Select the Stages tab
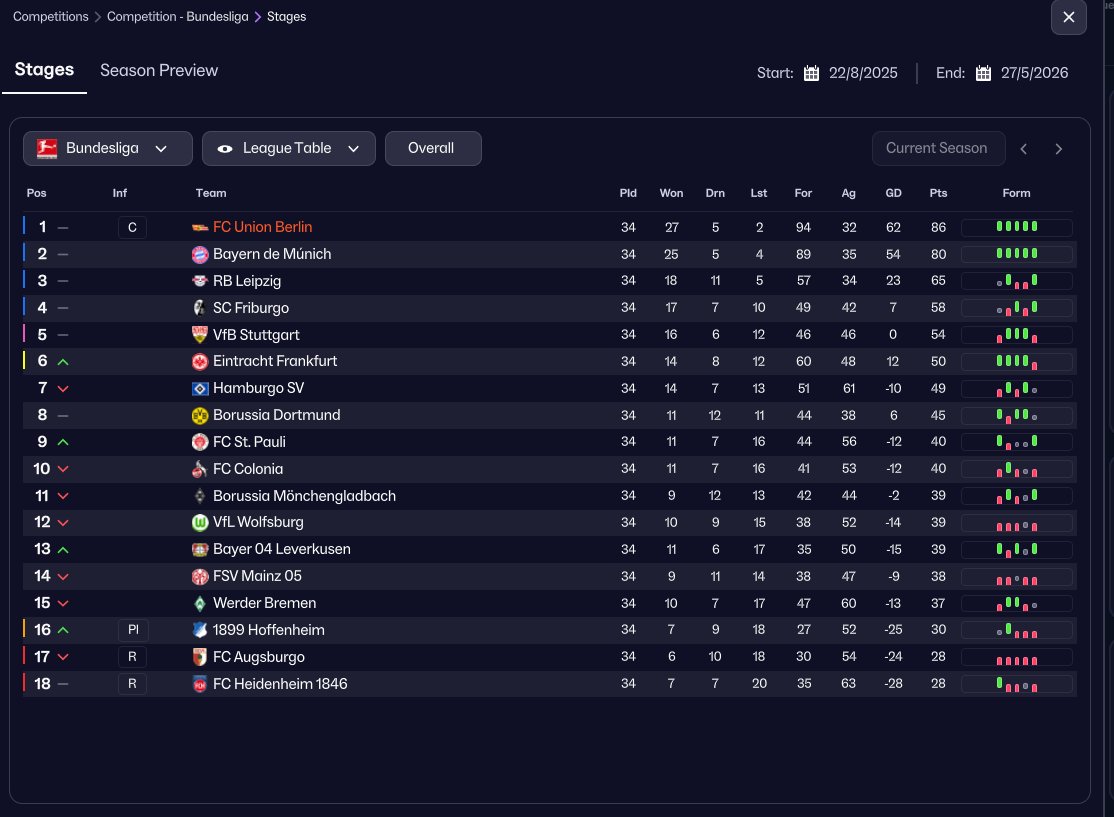This screenshot has height=817, width=1114. coord(44,70)
